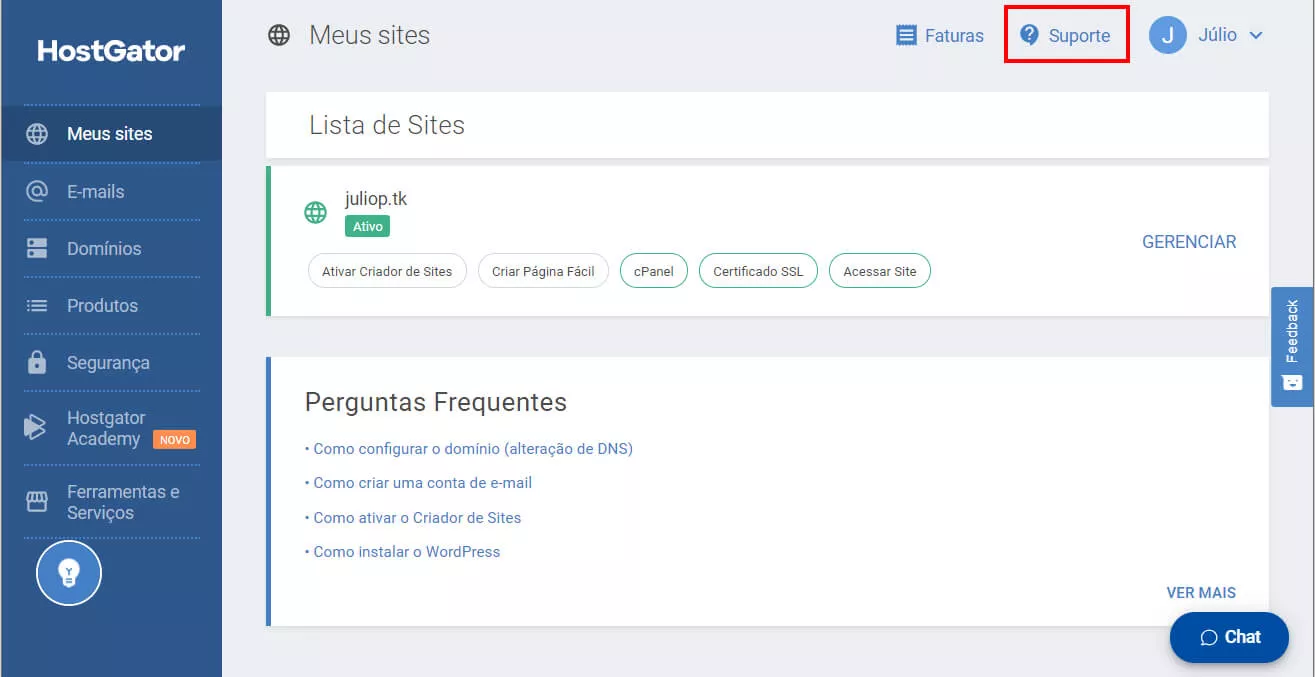This screenshot has width=1315, height=677.
Task: Click GERENCIAR for juliop.tk
Action: coord(1189,242)
